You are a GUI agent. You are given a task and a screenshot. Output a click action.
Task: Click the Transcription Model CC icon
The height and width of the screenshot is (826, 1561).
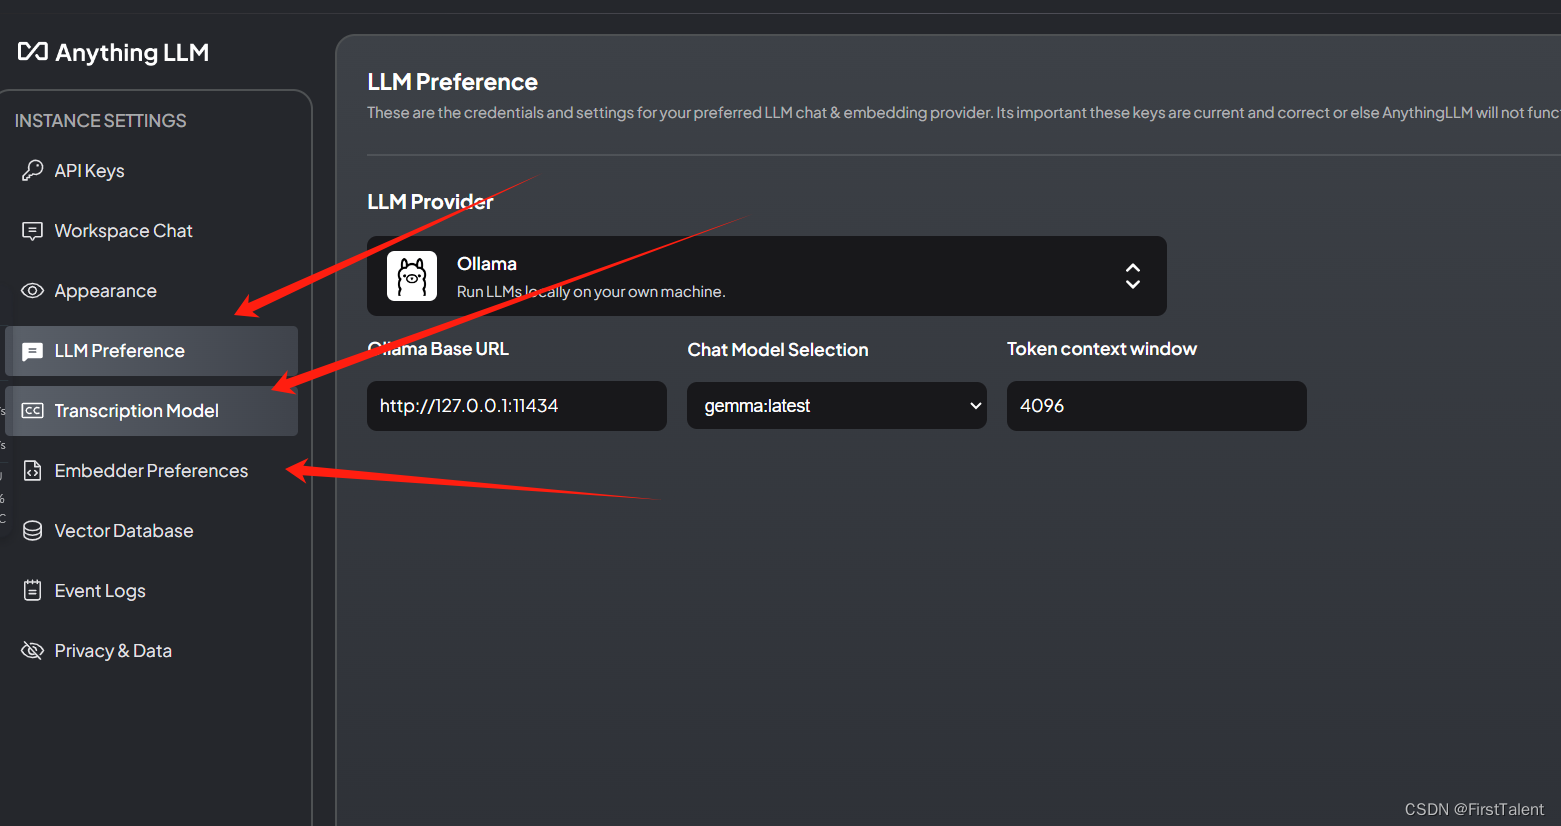[32, 411]
